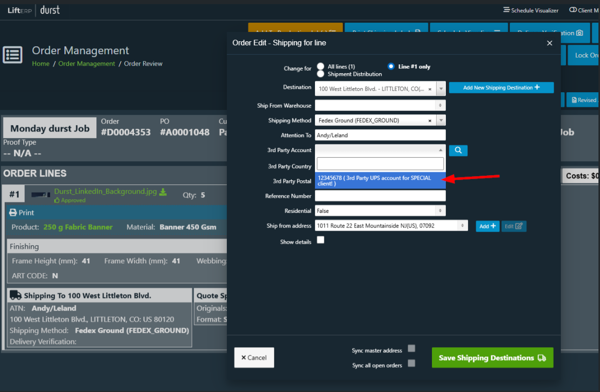Image resolution: width=600 pixels, height=392 pixels.
Task: Select the All lines (1) radio option
Action: (x=321, y=67)
